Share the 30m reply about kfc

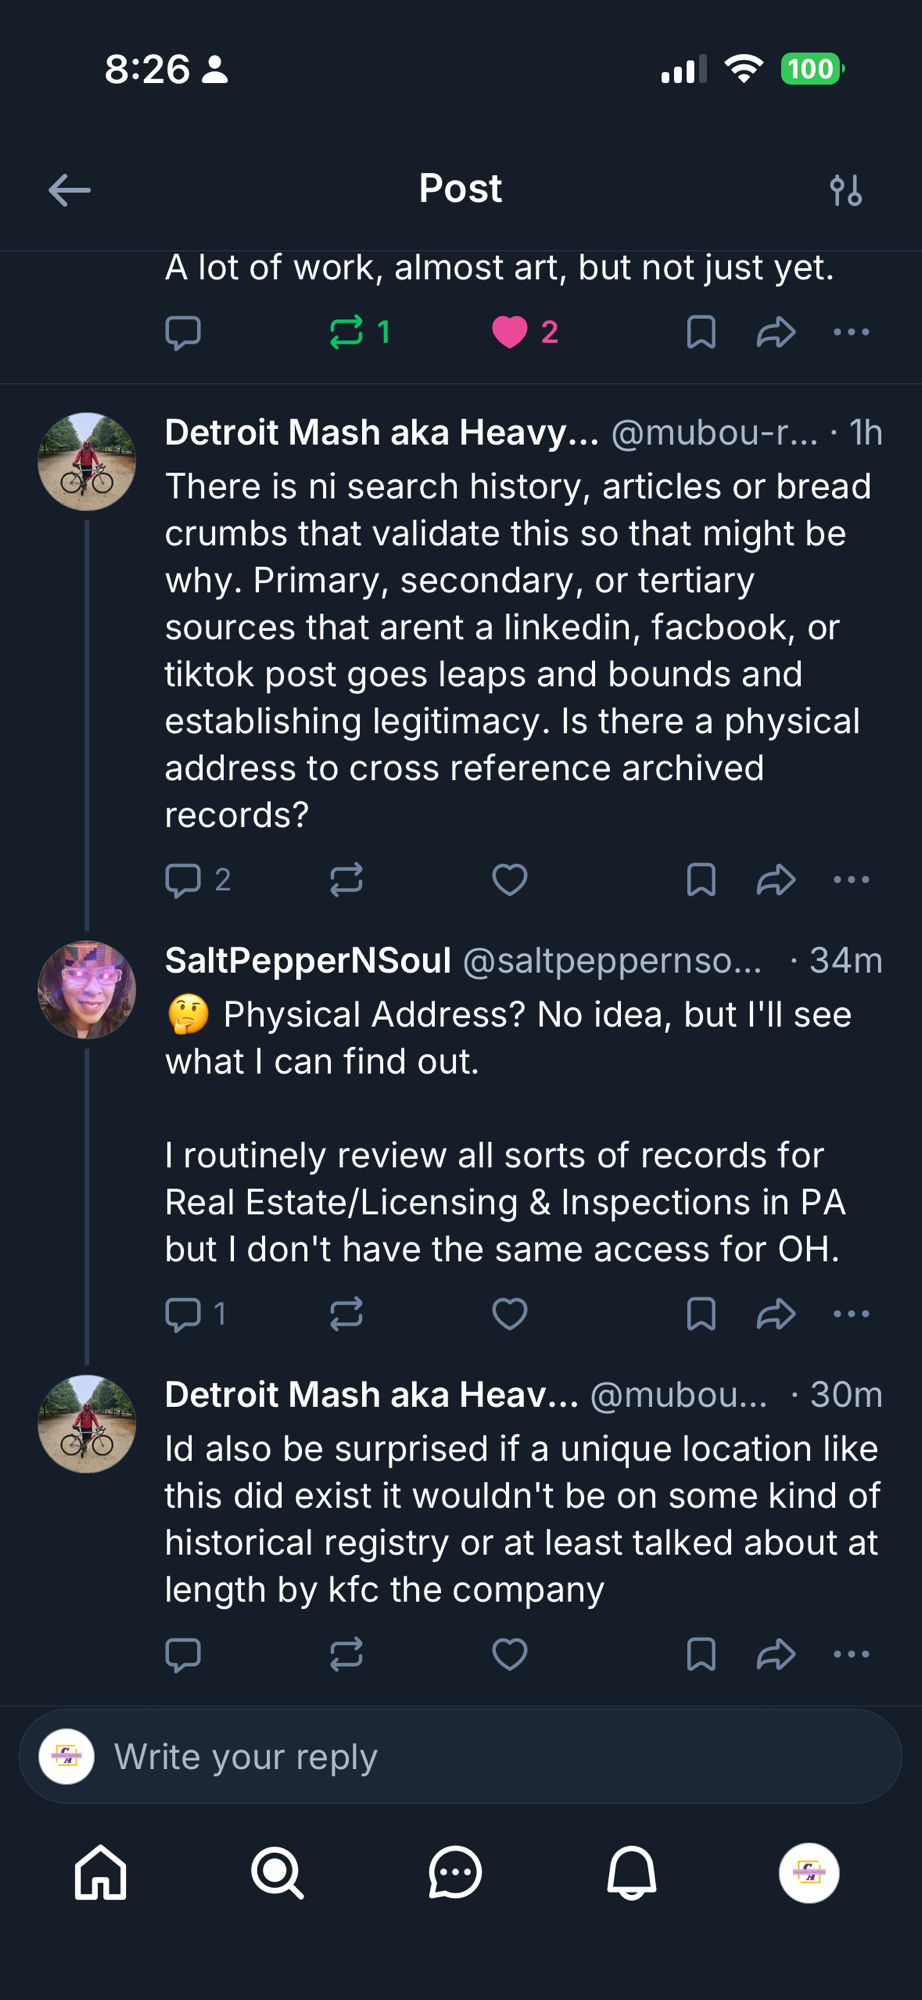(x=776, y=1654)
